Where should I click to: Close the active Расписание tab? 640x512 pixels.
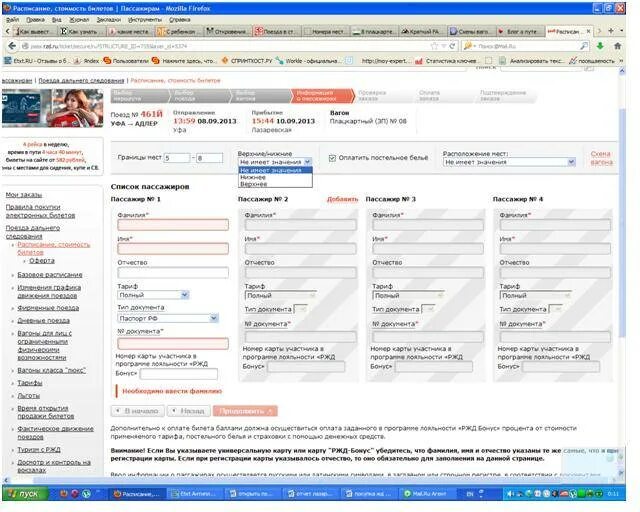(588, 31)
